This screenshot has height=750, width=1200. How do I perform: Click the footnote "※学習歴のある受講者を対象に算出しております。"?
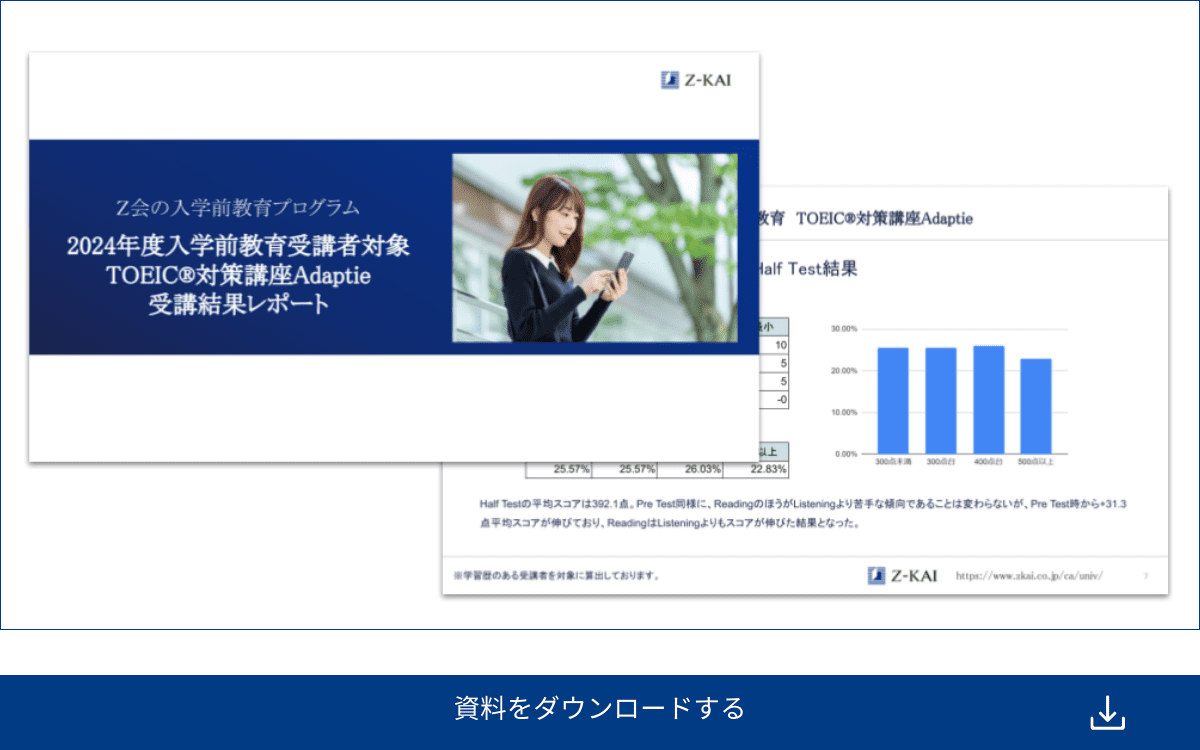[556, 576]
